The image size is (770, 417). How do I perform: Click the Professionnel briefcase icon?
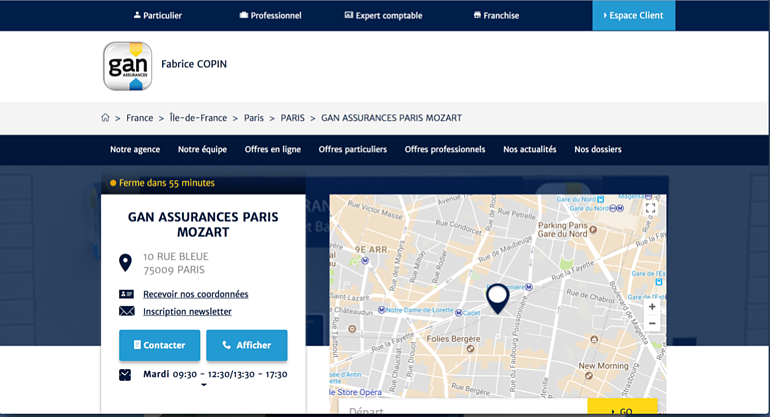coord(244,15)
